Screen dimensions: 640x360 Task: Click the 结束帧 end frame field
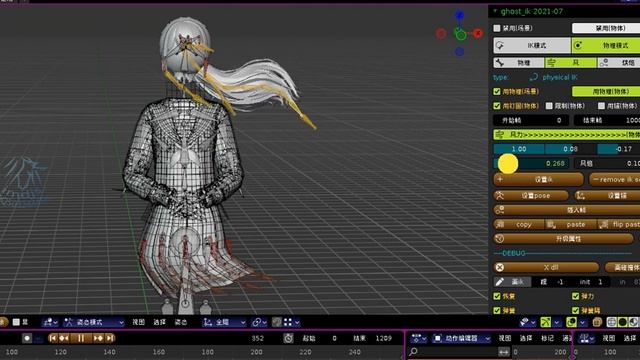tap(607, 120)
